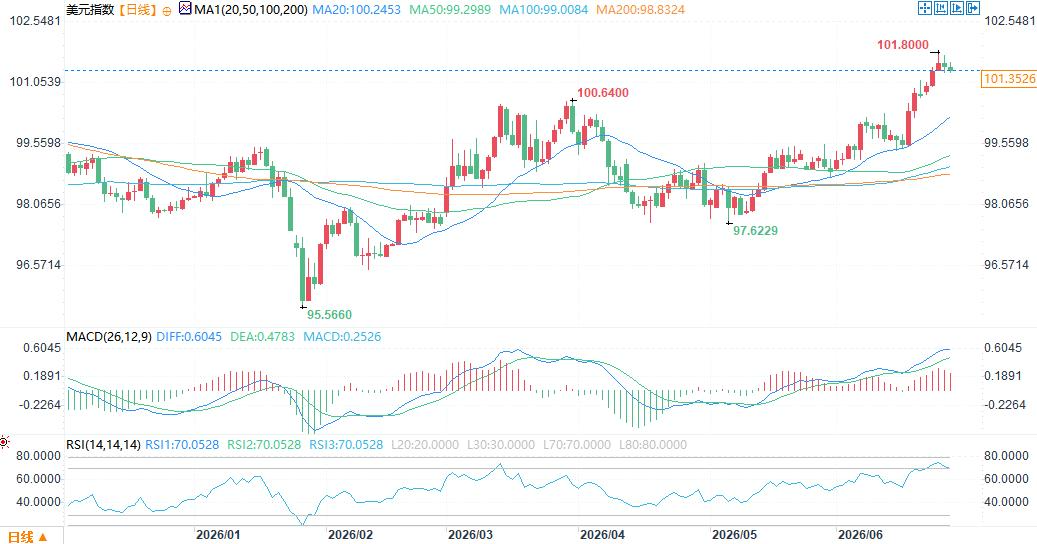
Task: Click the 【日线】 period label in title
Action: pos(138,10)
